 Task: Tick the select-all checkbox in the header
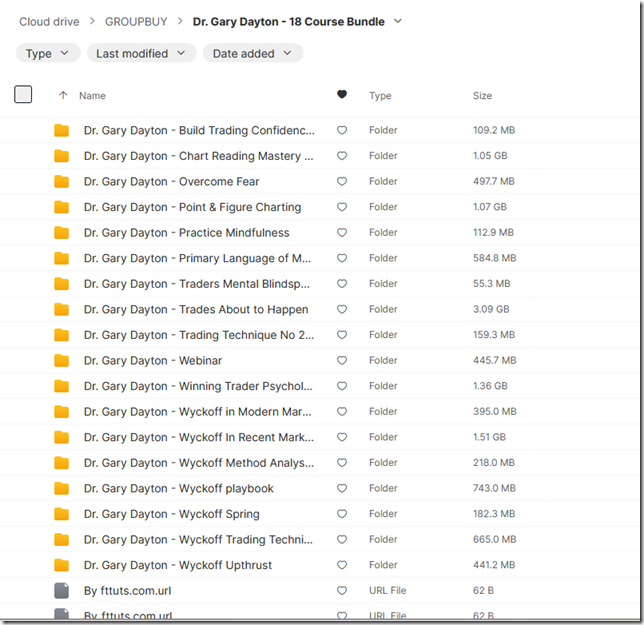(x=23, y=94)
